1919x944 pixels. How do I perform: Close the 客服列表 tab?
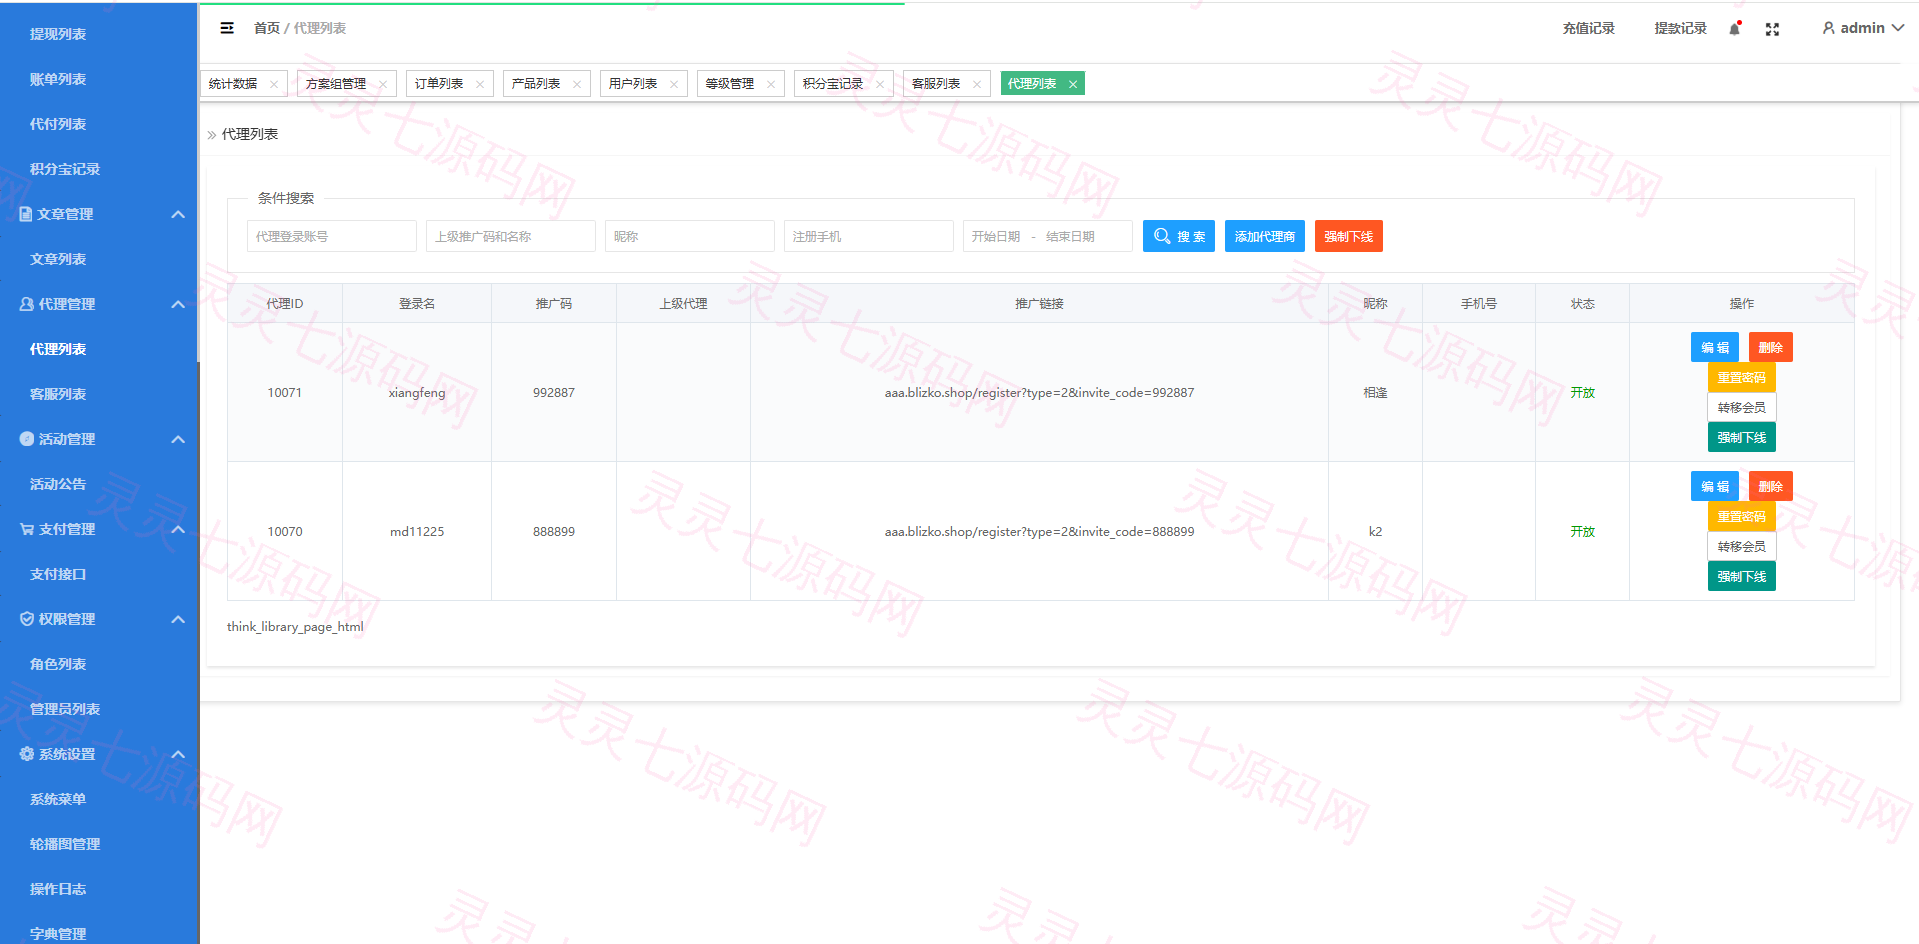977,84
